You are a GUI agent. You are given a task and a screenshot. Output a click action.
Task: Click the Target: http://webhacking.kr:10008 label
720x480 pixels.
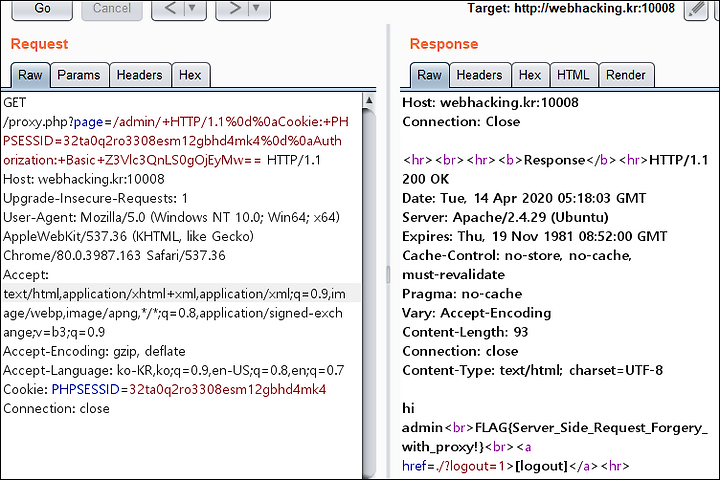[571, 8]
